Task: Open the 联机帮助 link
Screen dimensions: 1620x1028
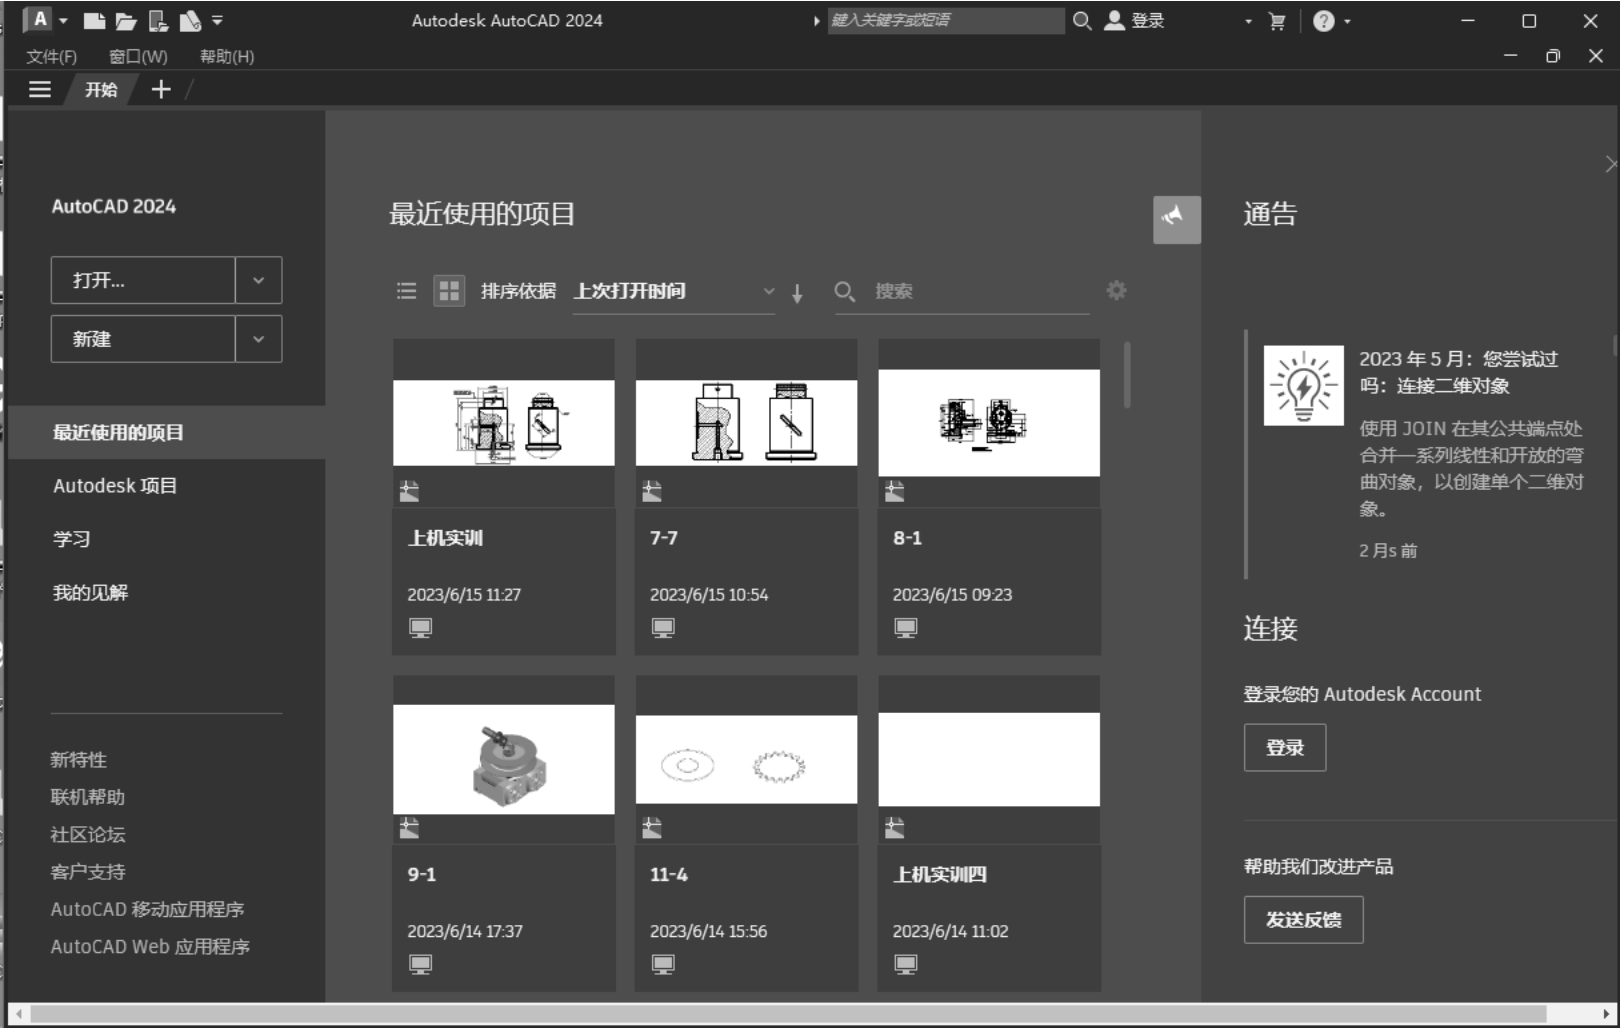Action: 88,797
